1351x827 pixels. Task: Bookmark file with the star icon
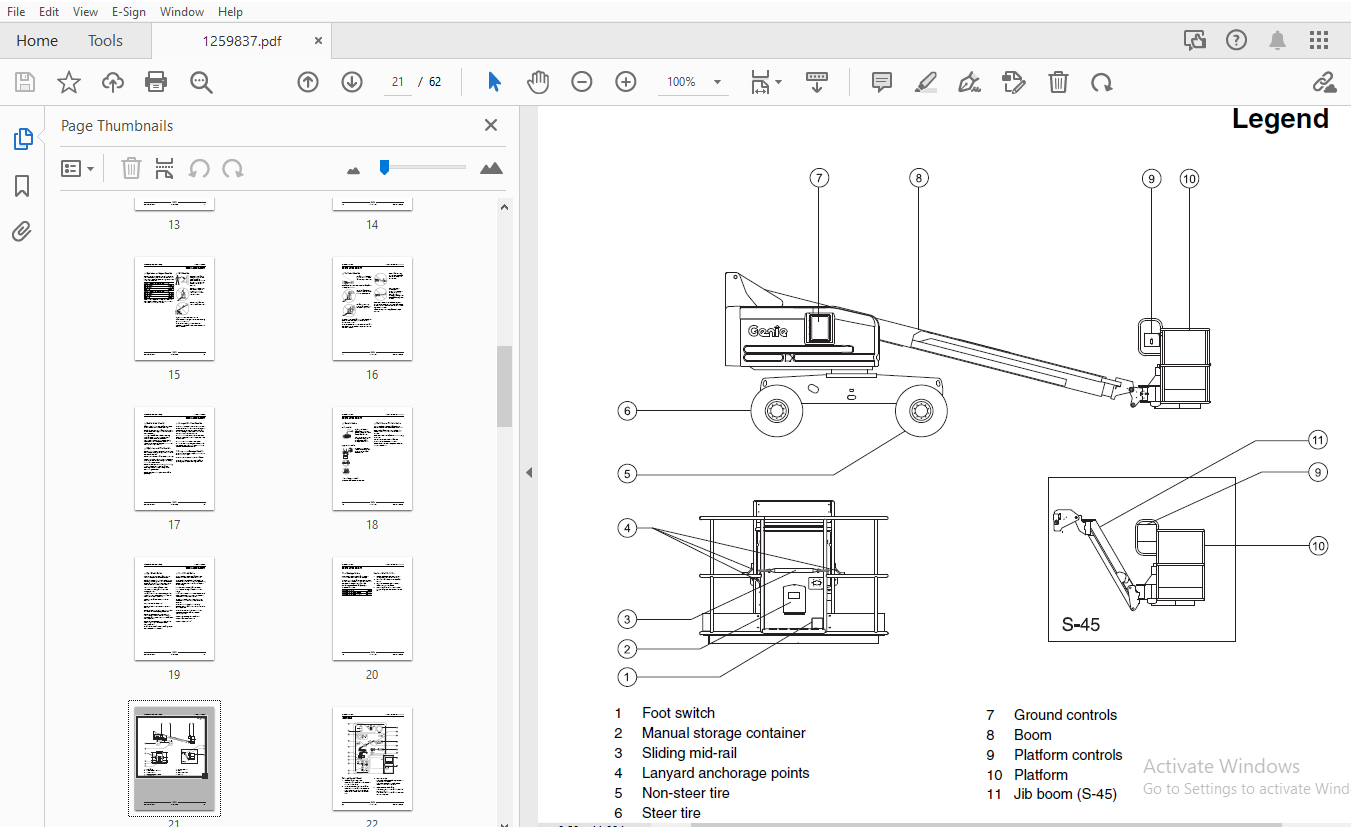[69, 82]
